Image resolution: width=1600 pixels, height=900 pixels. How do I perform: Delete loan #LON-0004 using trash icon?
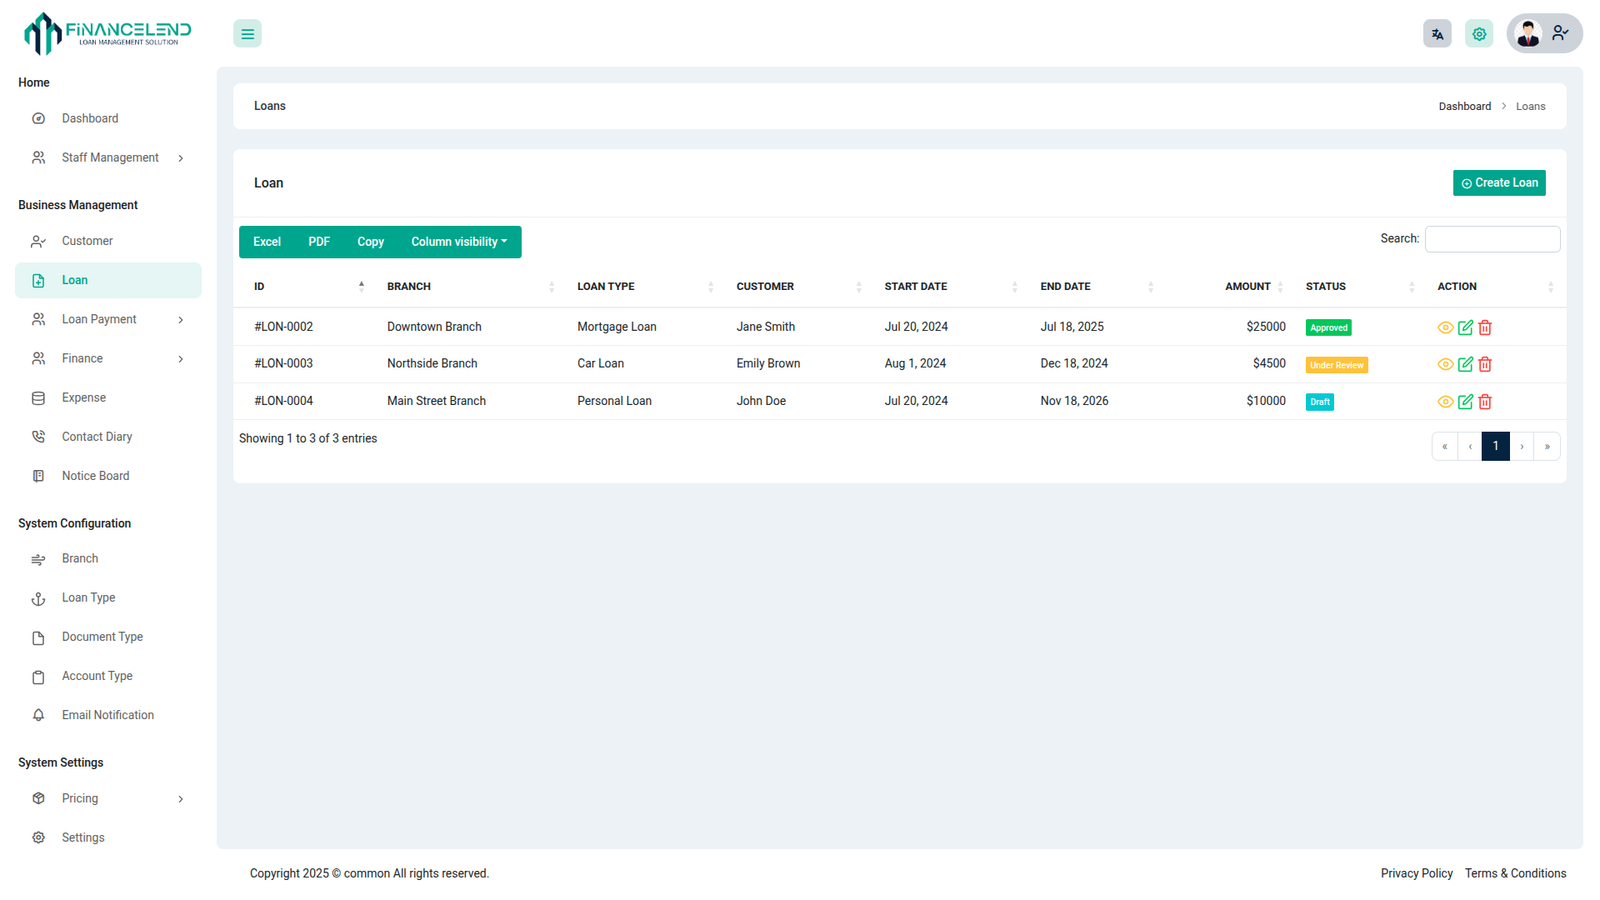click(x=1485, y=402)
